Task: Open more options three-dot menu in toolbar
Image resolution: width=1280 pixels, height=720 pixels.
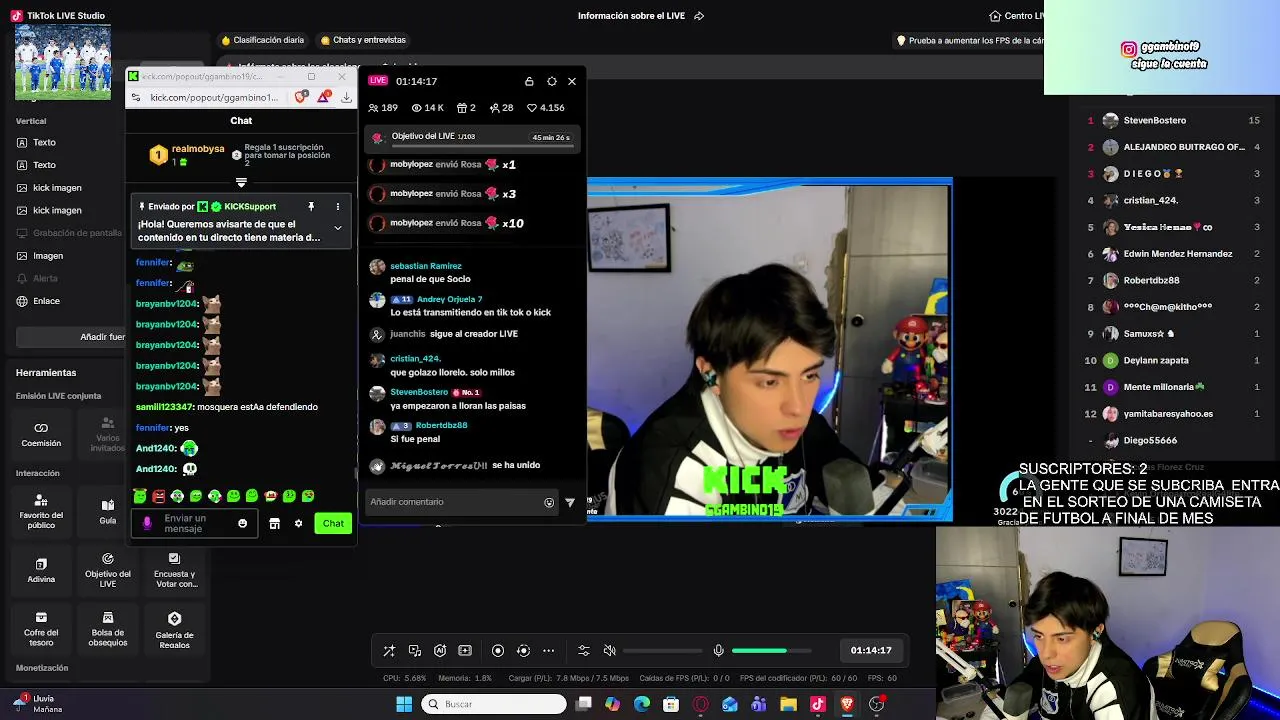Action: [548, 650]
